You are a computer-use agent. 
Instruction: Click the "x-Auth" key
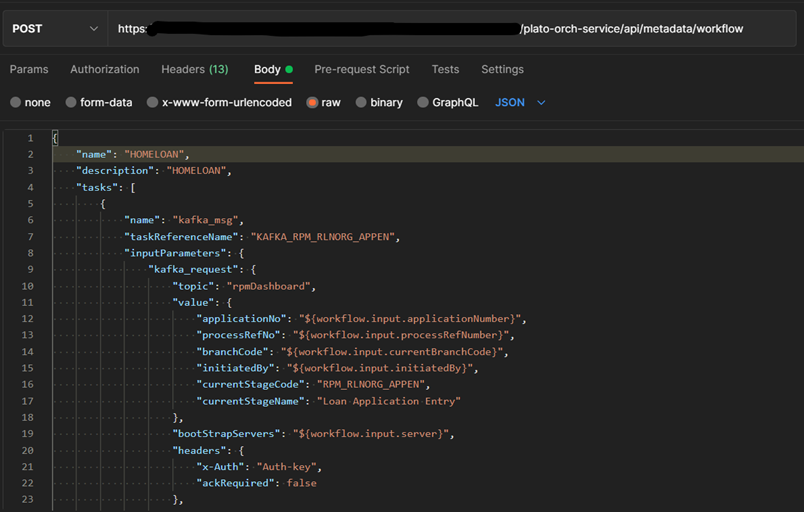tap(220, 466)
